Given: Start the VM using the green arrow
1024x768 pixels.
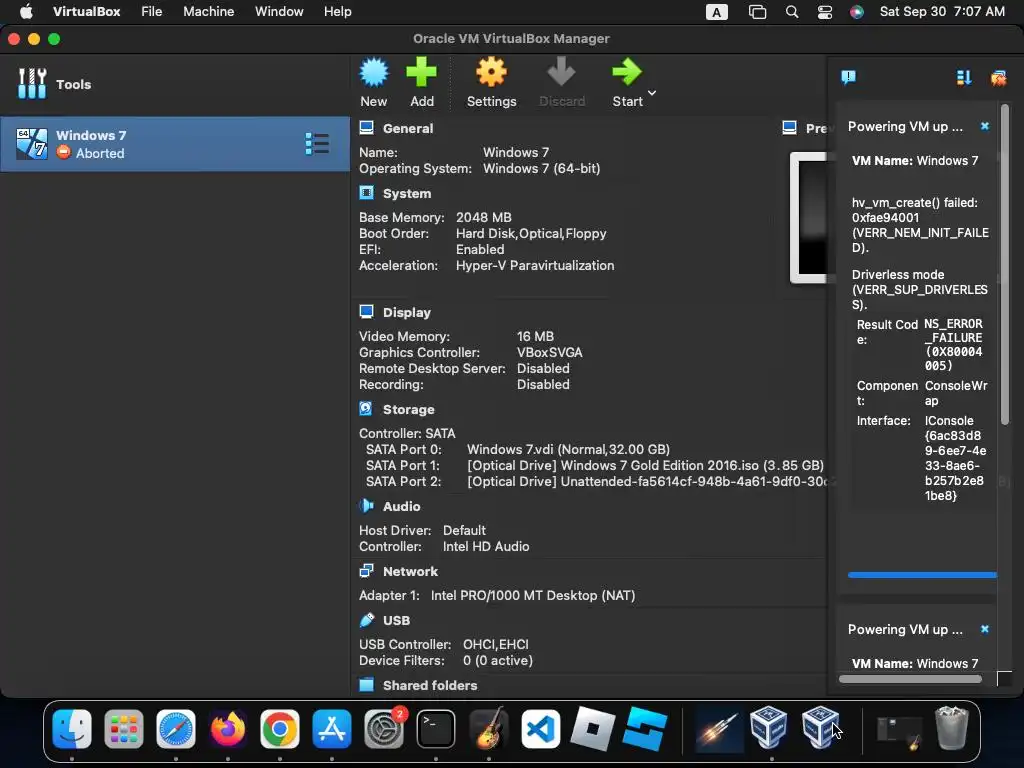Looking at the screenshot, I should (x=627, y=72).
